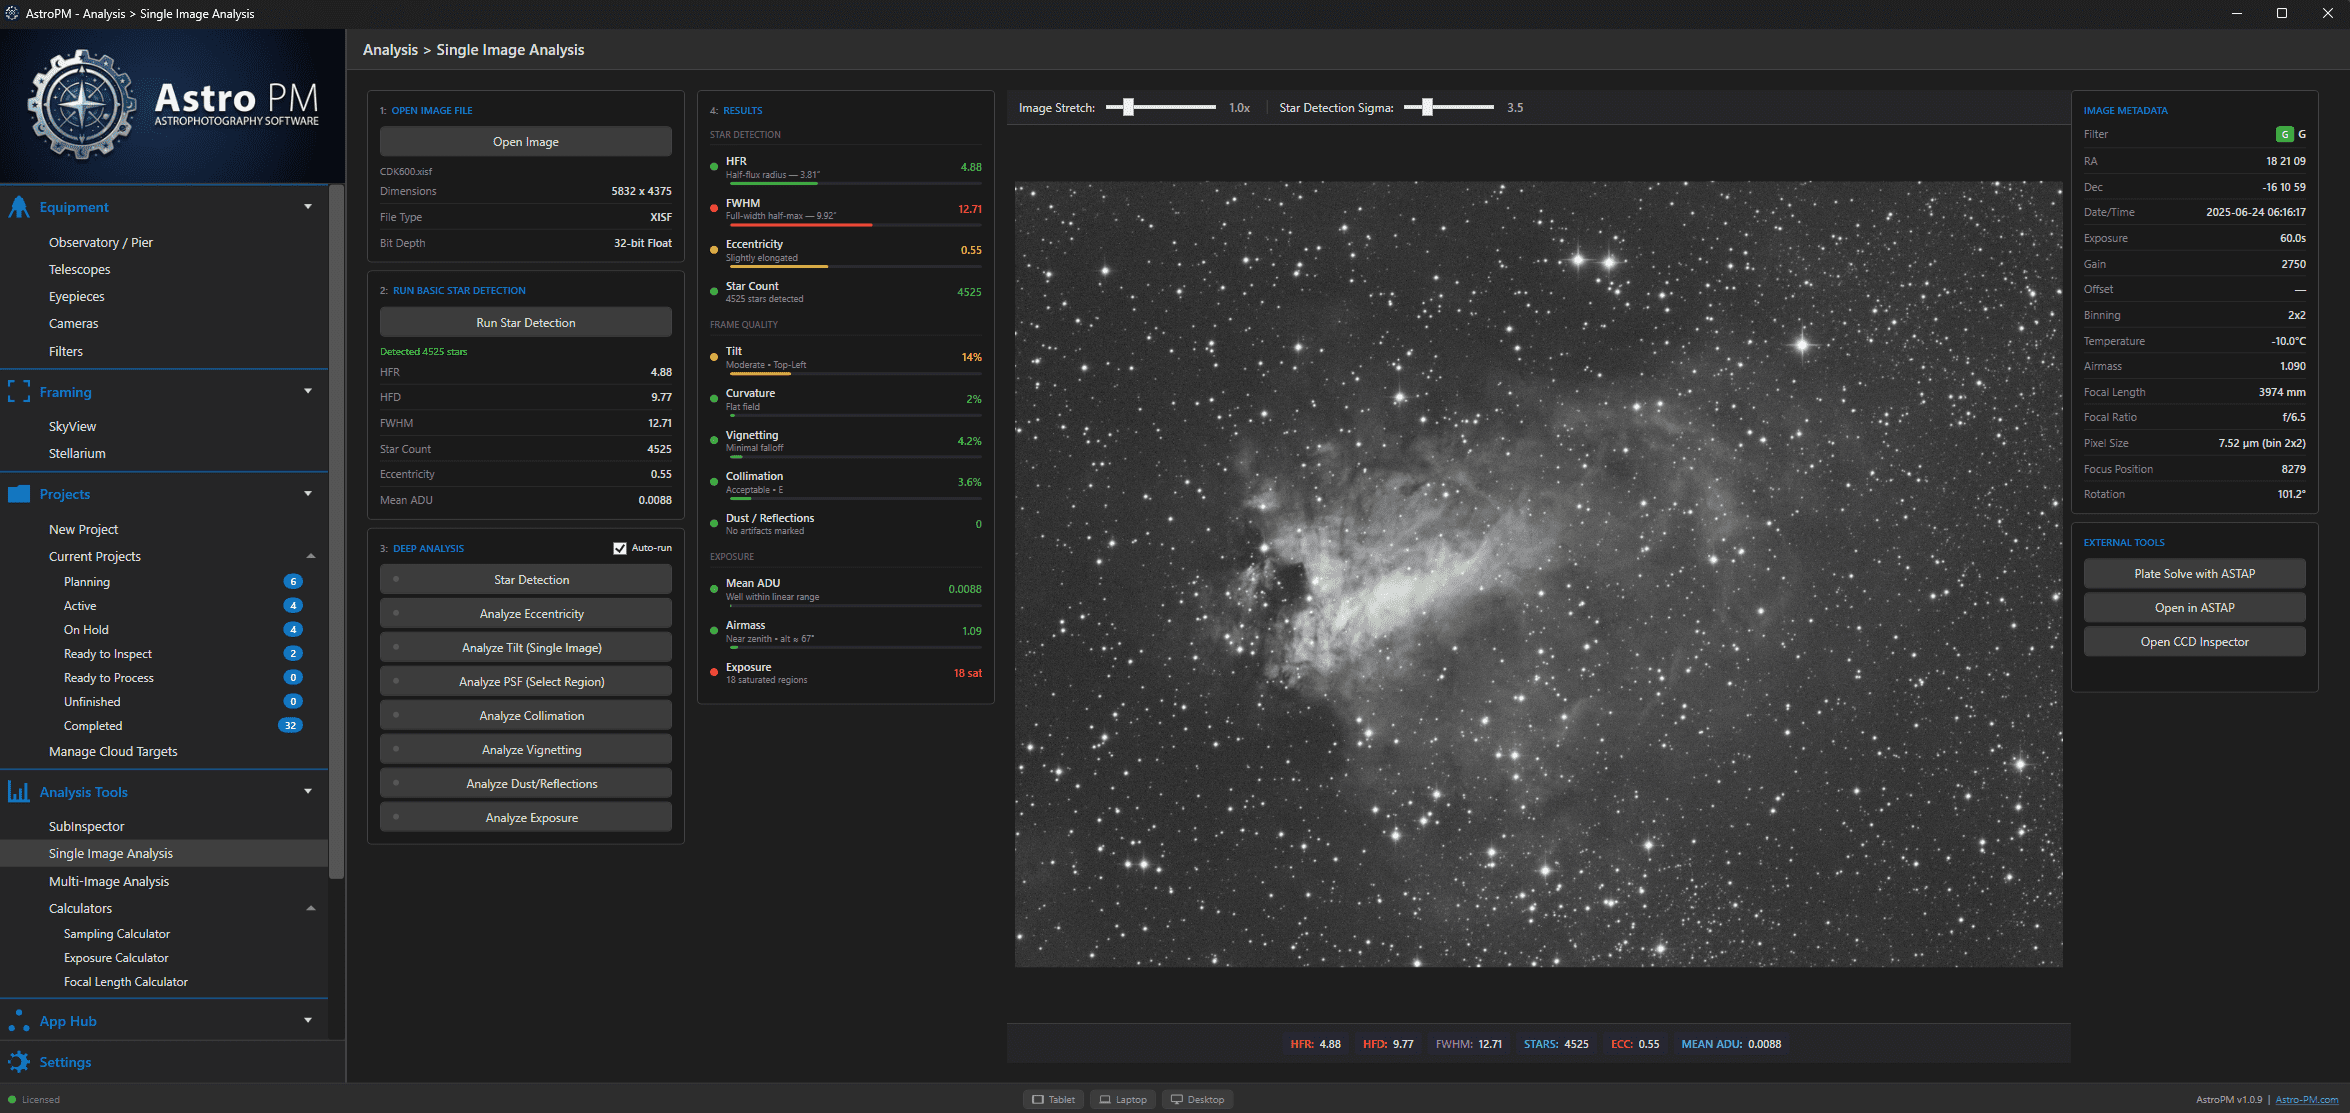Click the Astro PM compass logo
Screen dimensions: 2350x1113
(81, 105)
